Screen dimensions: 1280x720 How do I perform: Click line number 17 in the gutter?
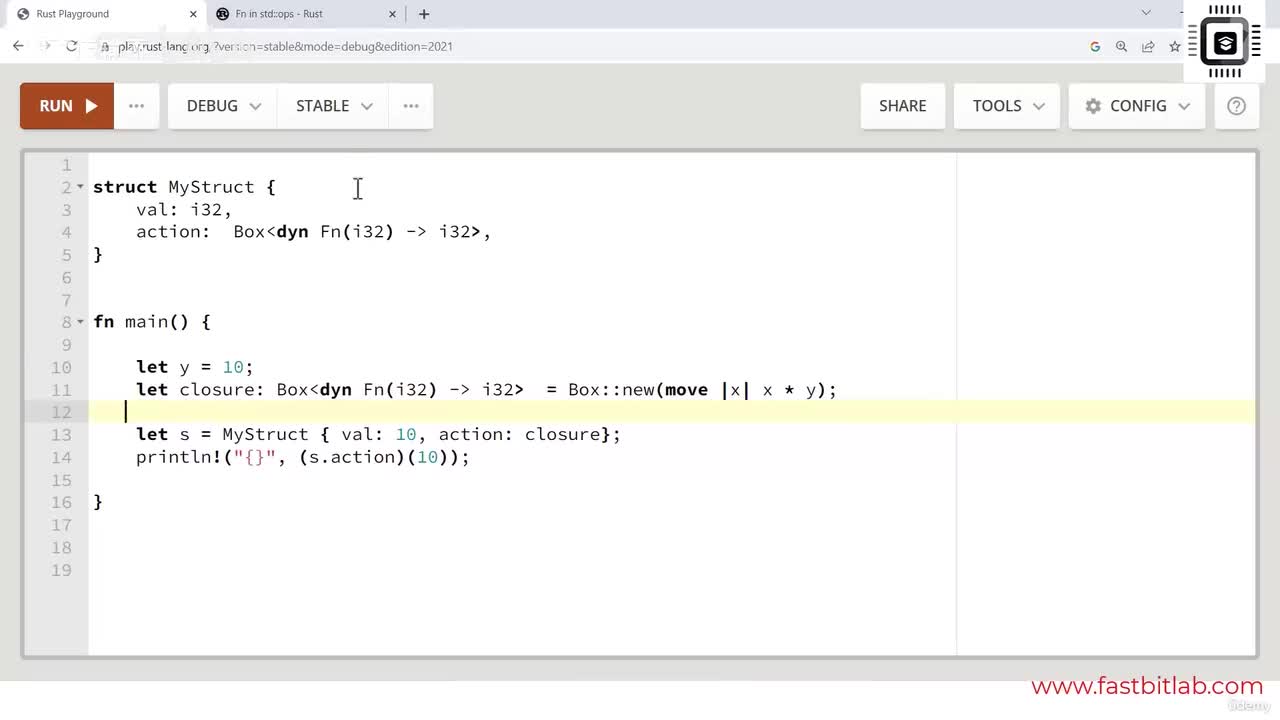coord(61,525)
